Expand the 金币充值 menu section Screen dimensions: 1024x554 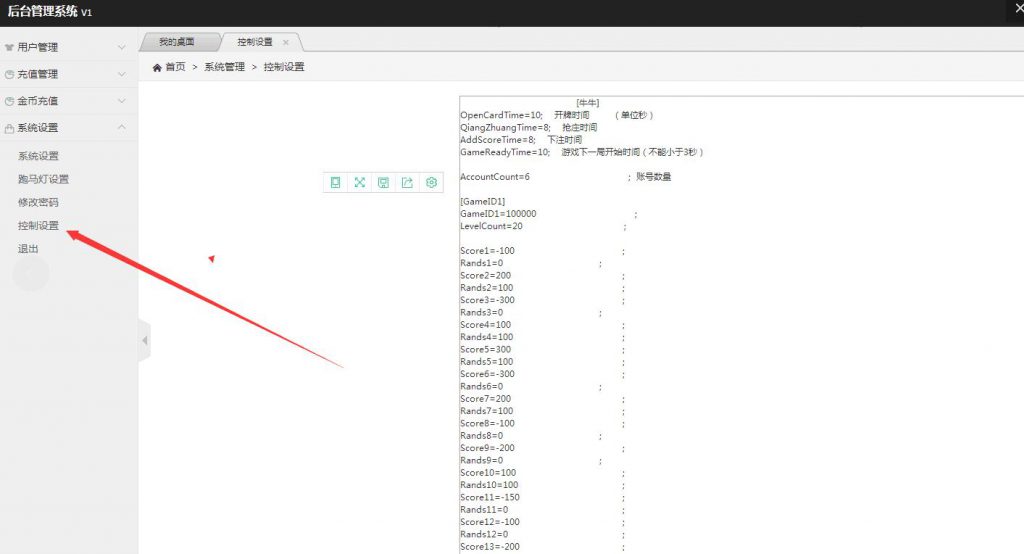(x=68, y=101)
